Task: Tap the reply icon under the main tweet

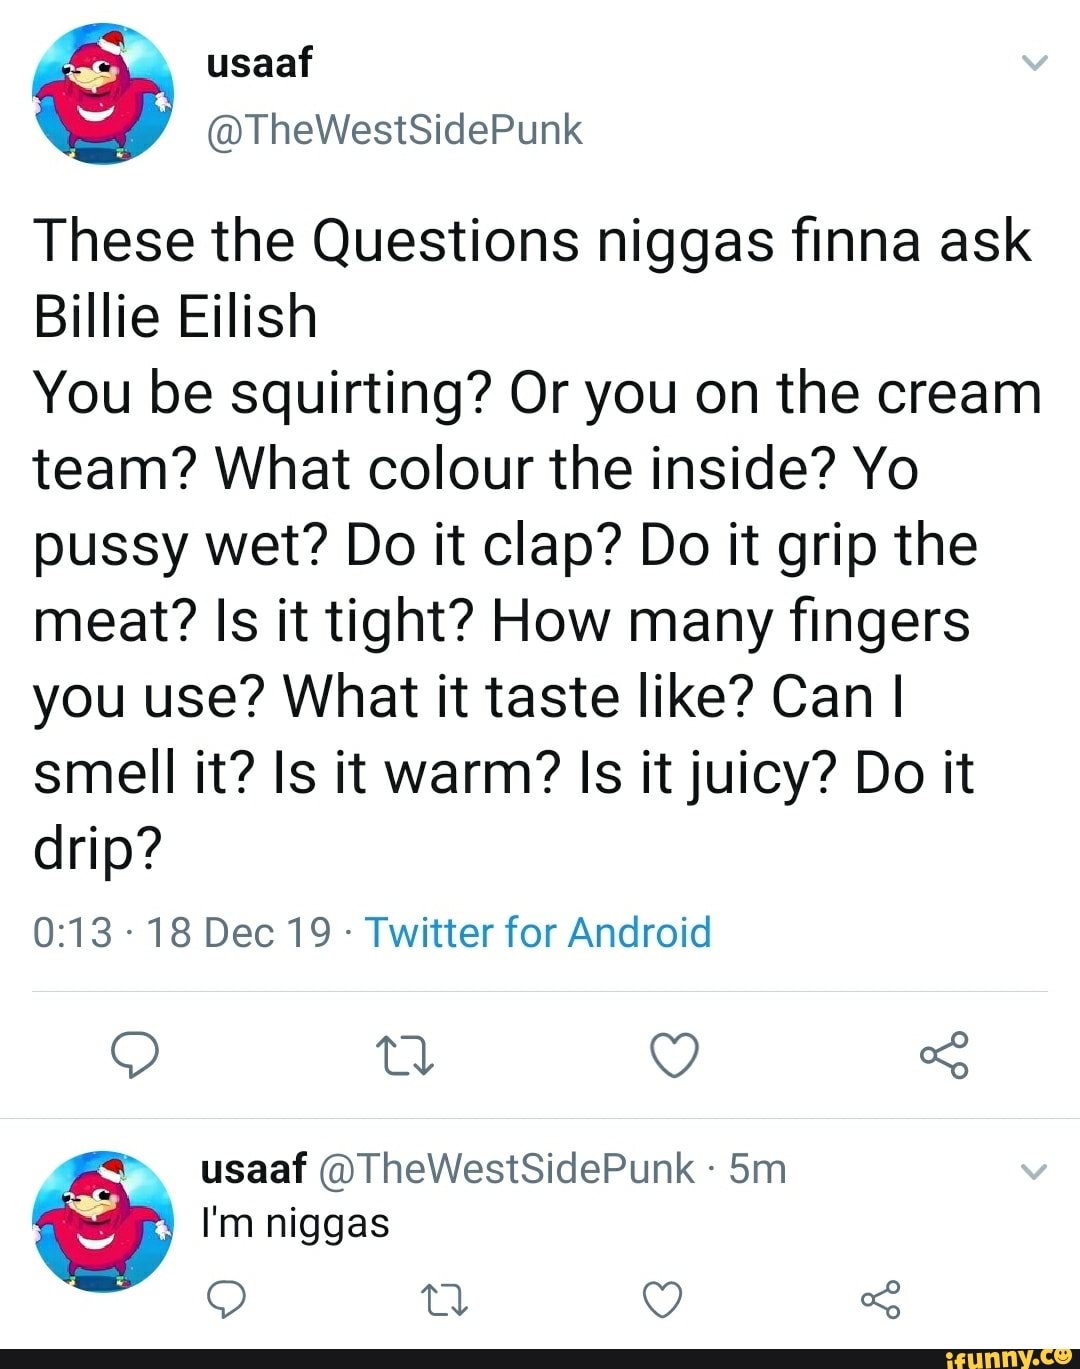Action: click(134, 1055)
